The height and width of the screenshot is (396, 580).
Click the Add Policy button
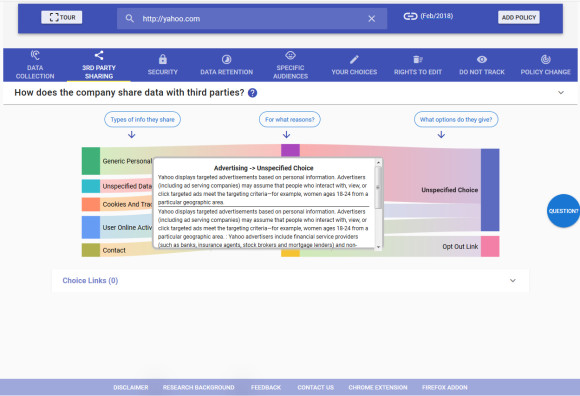coord(519,17)
